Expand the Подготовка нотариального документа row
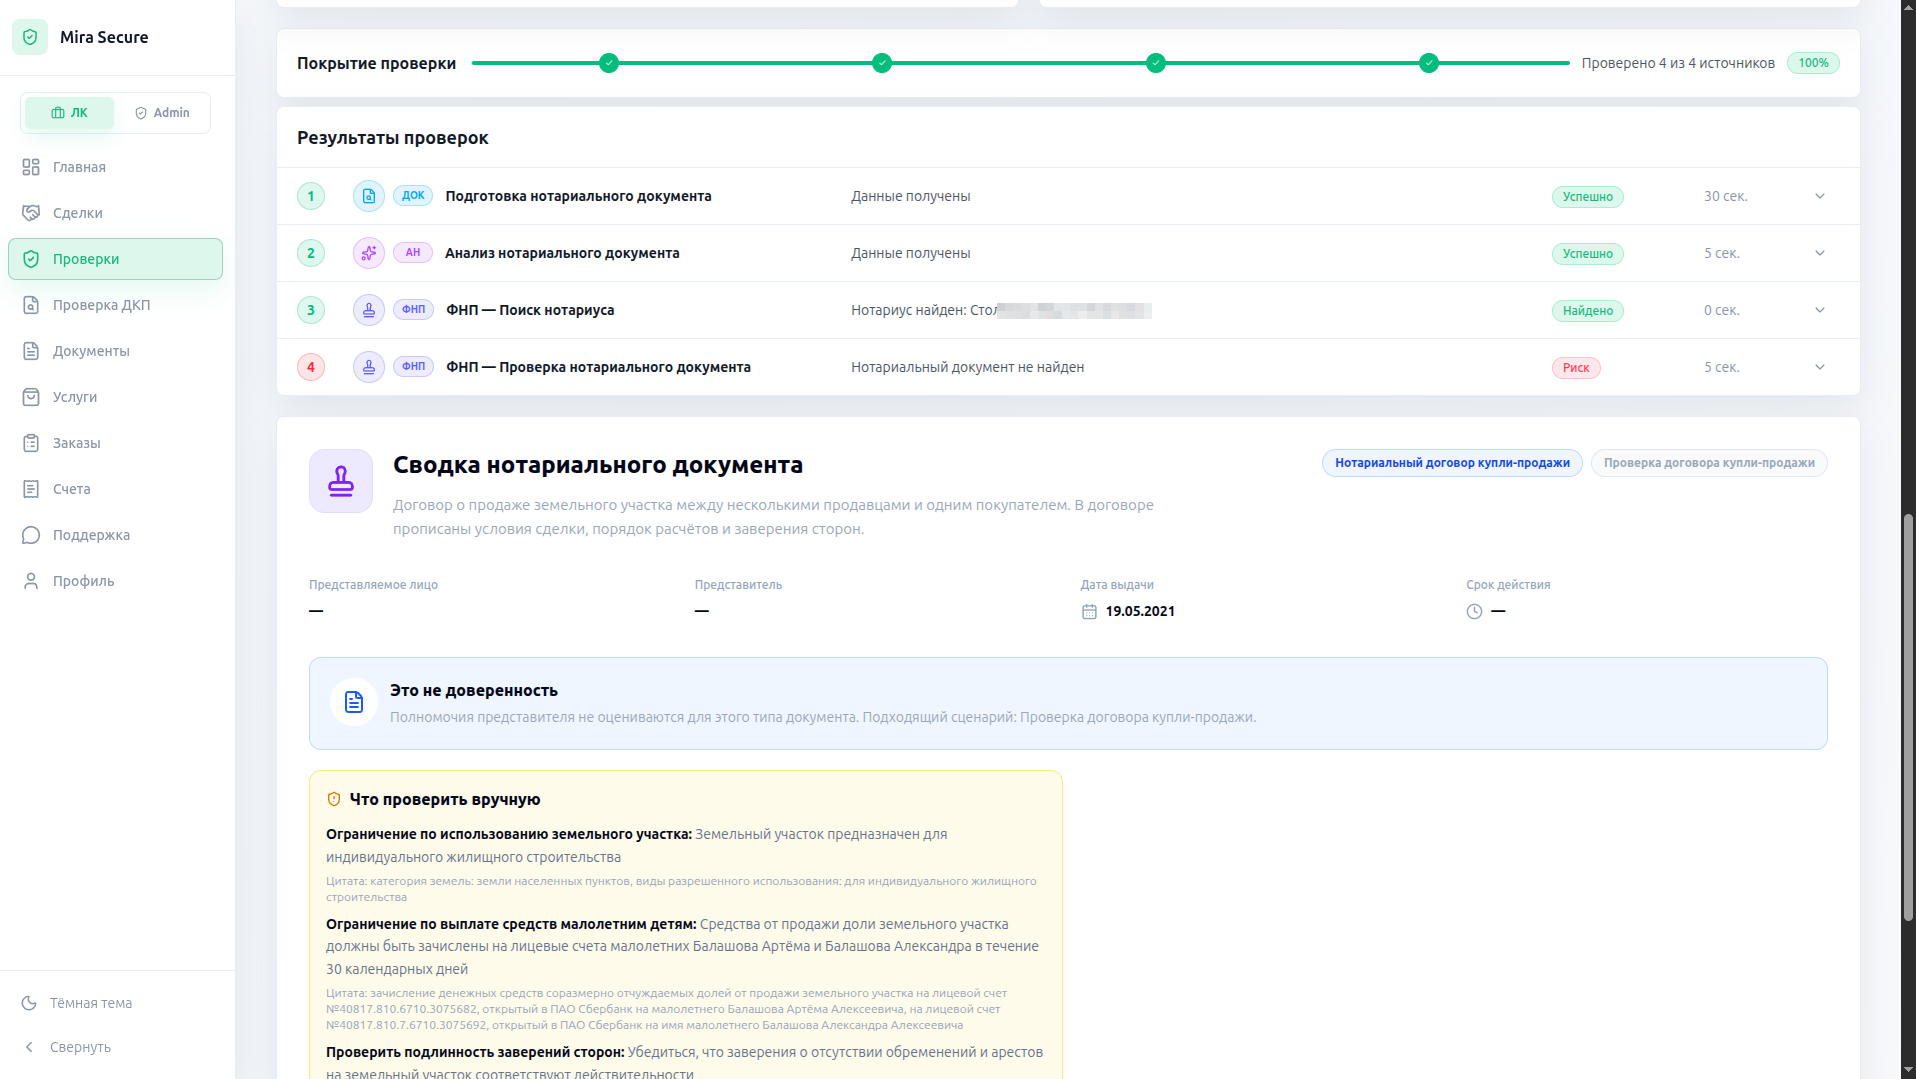The image size is (1916, 1079). (1820, 196)
